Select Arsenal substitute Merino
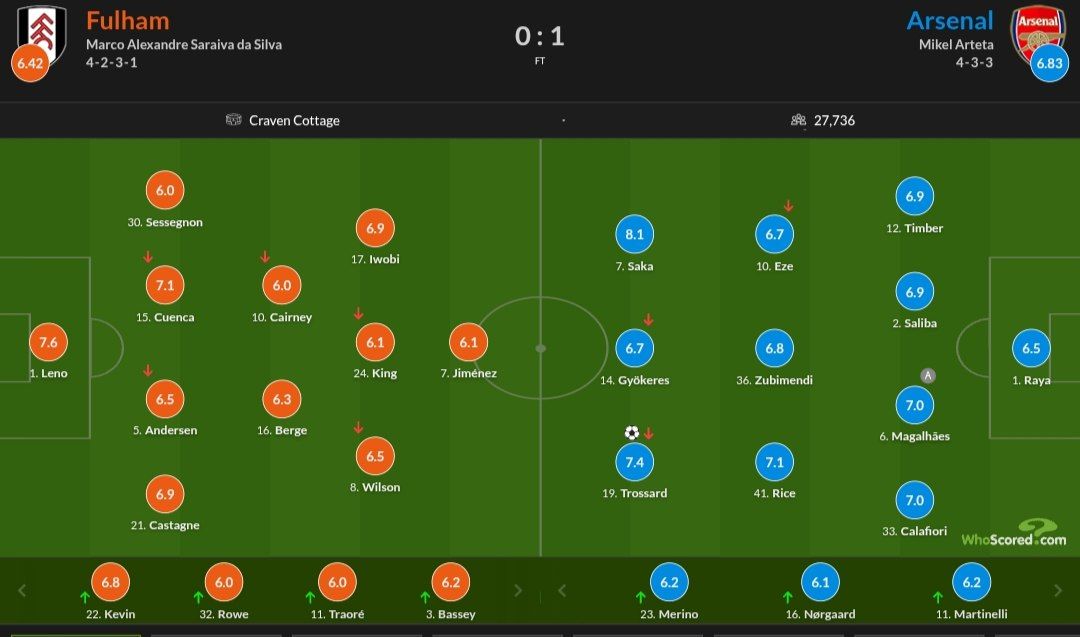Screen dimensions: 1080x637 click(669, 583)
